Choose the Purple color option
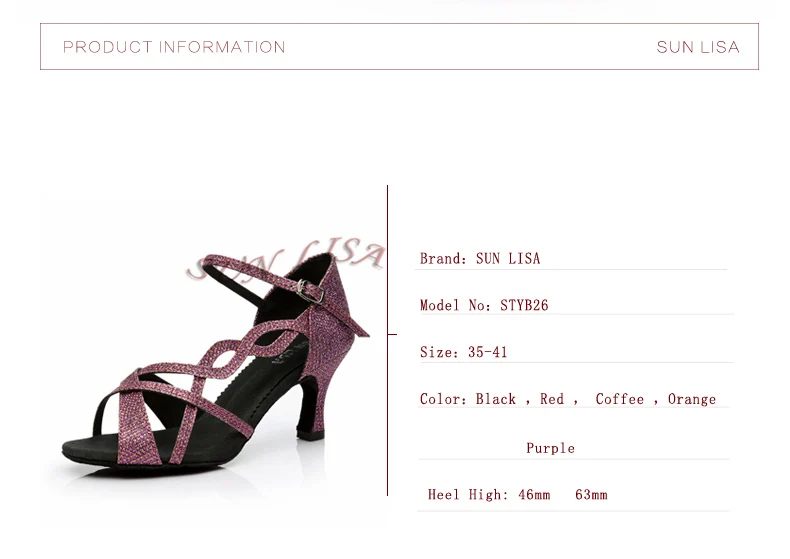Viewport: 790px width, 559px height. pos(550,448)
